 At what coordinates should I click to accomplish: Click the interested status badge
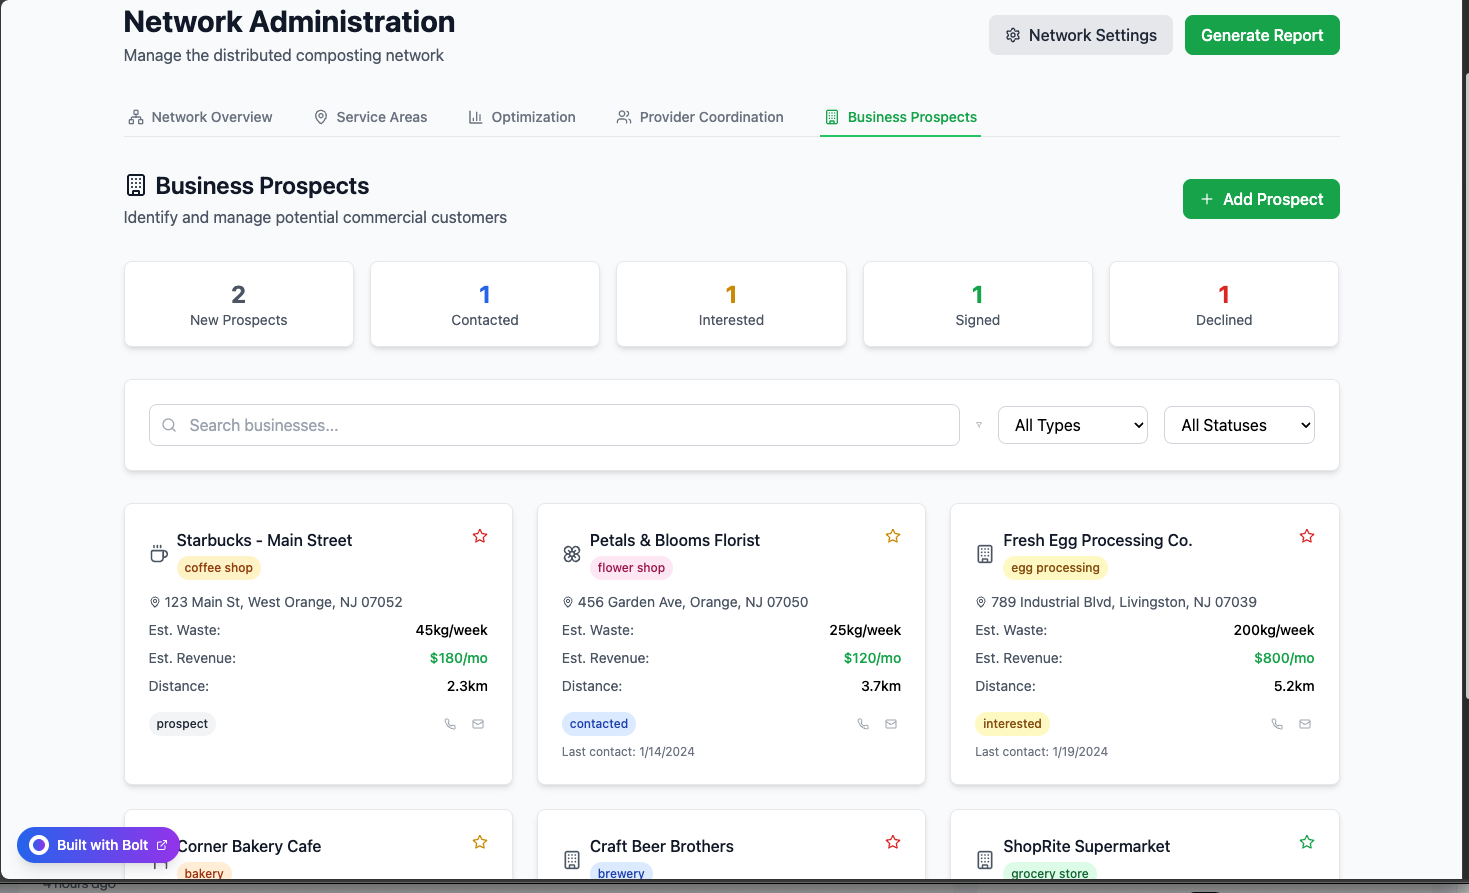1012,724
